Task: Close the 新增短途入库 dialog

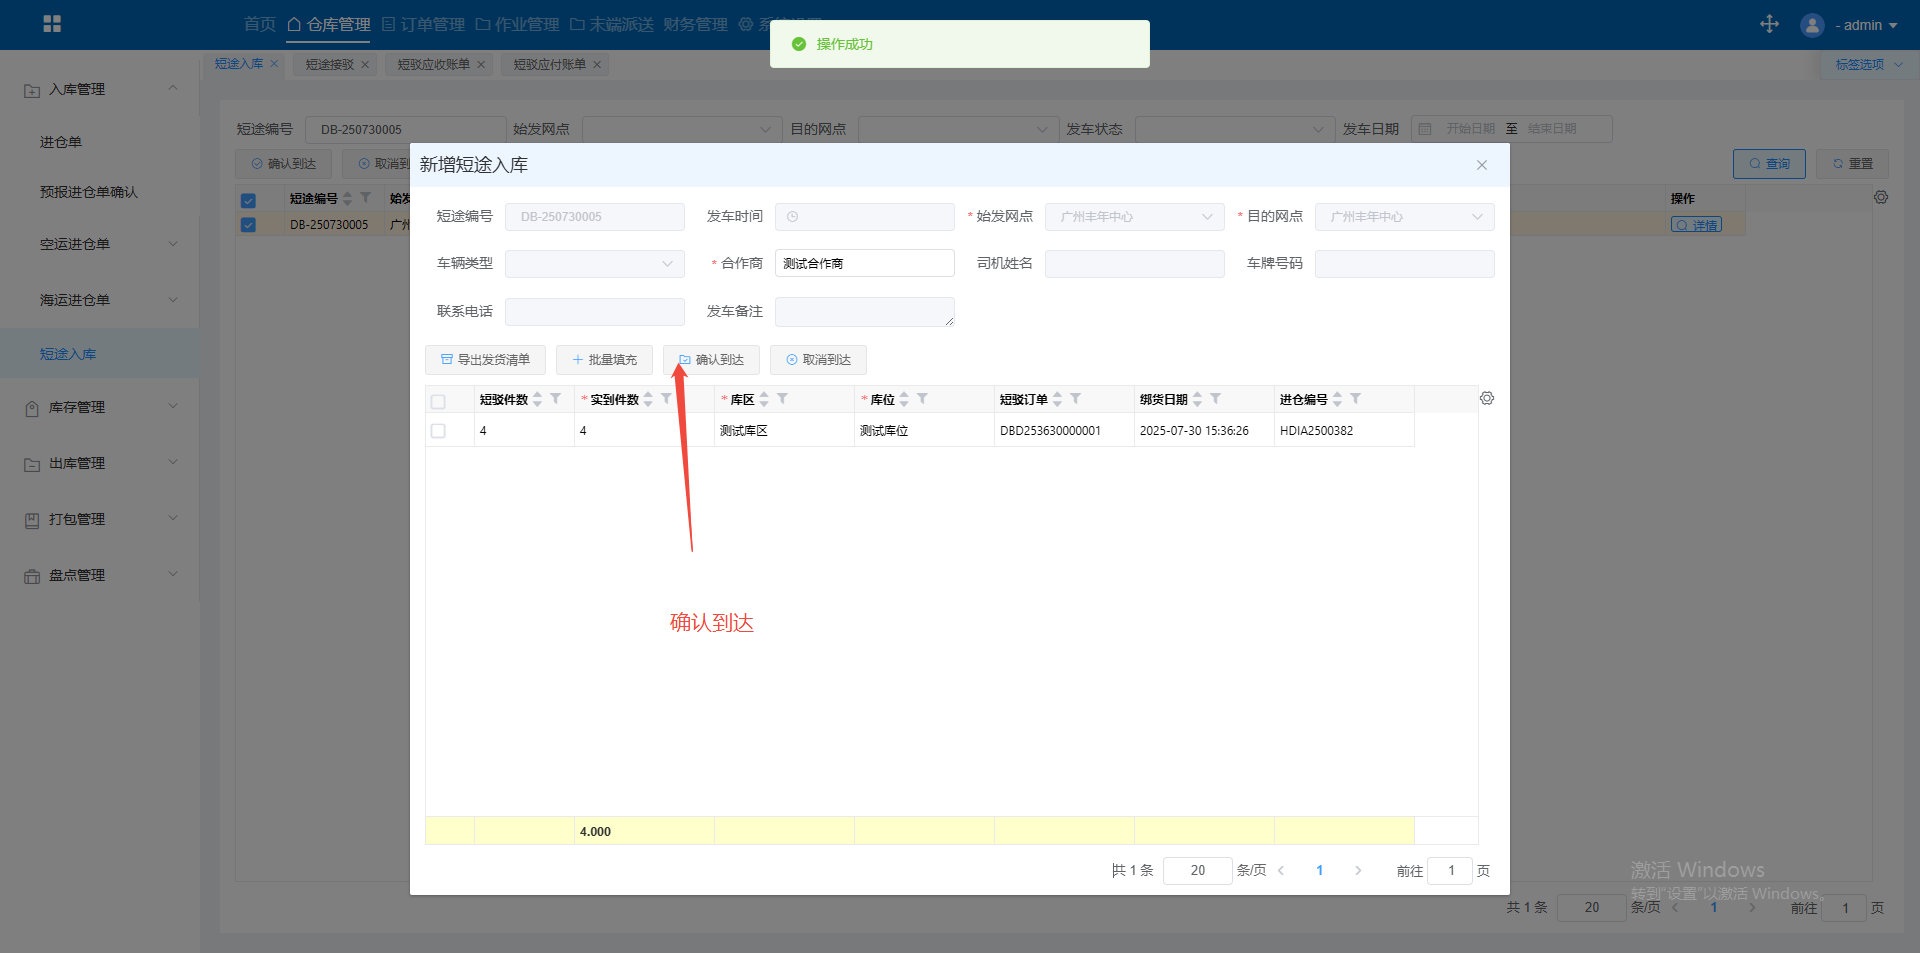Action: 1482,165
